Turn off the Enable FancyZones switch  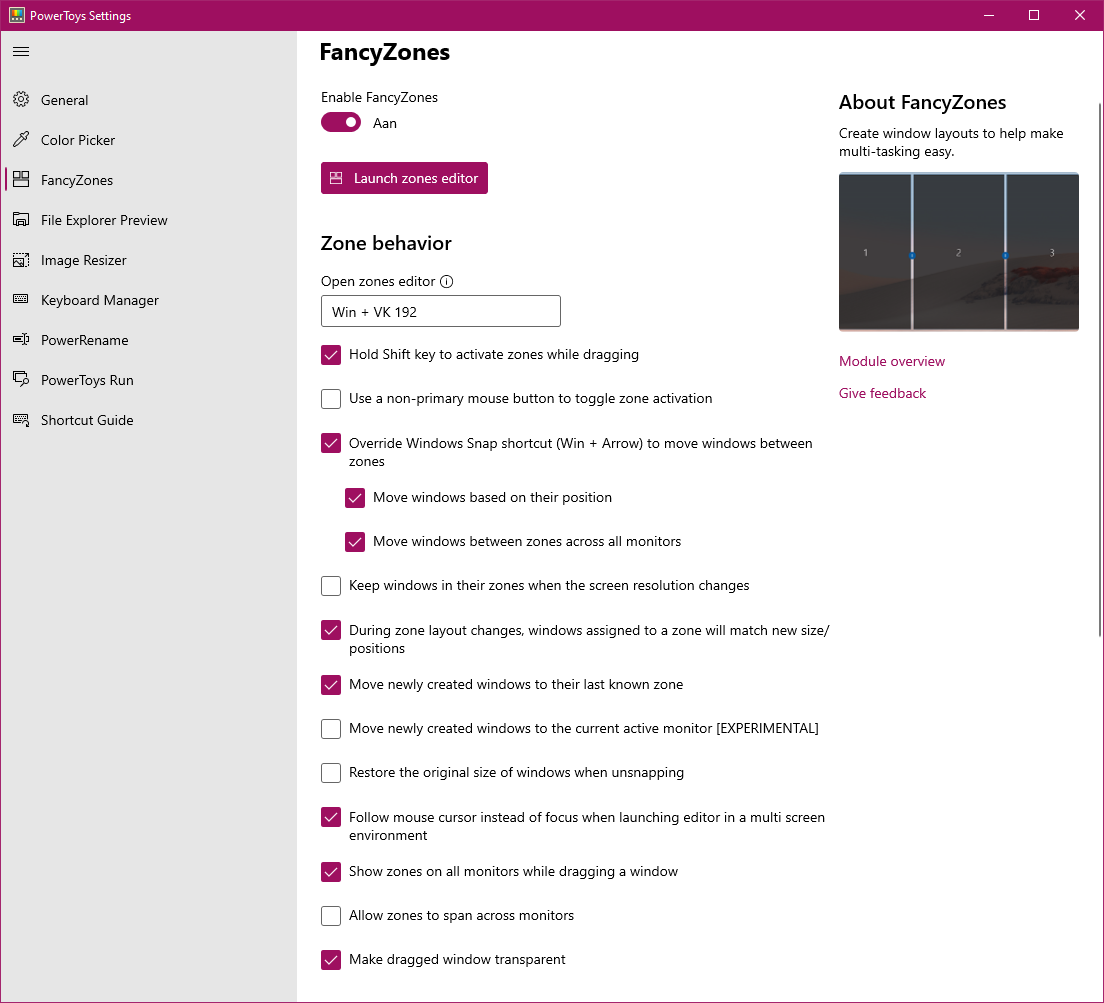click(x=341, y=122)
